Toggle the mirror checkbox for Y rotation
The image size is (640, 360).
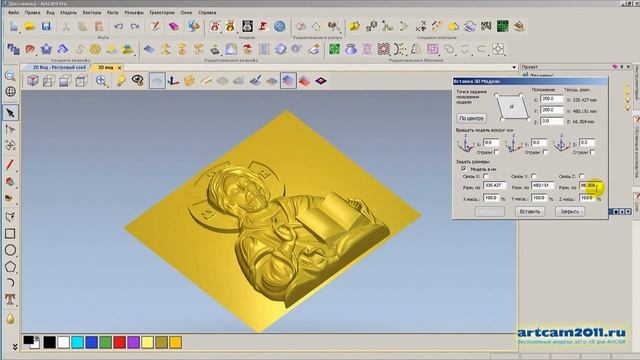click(544, 152)
